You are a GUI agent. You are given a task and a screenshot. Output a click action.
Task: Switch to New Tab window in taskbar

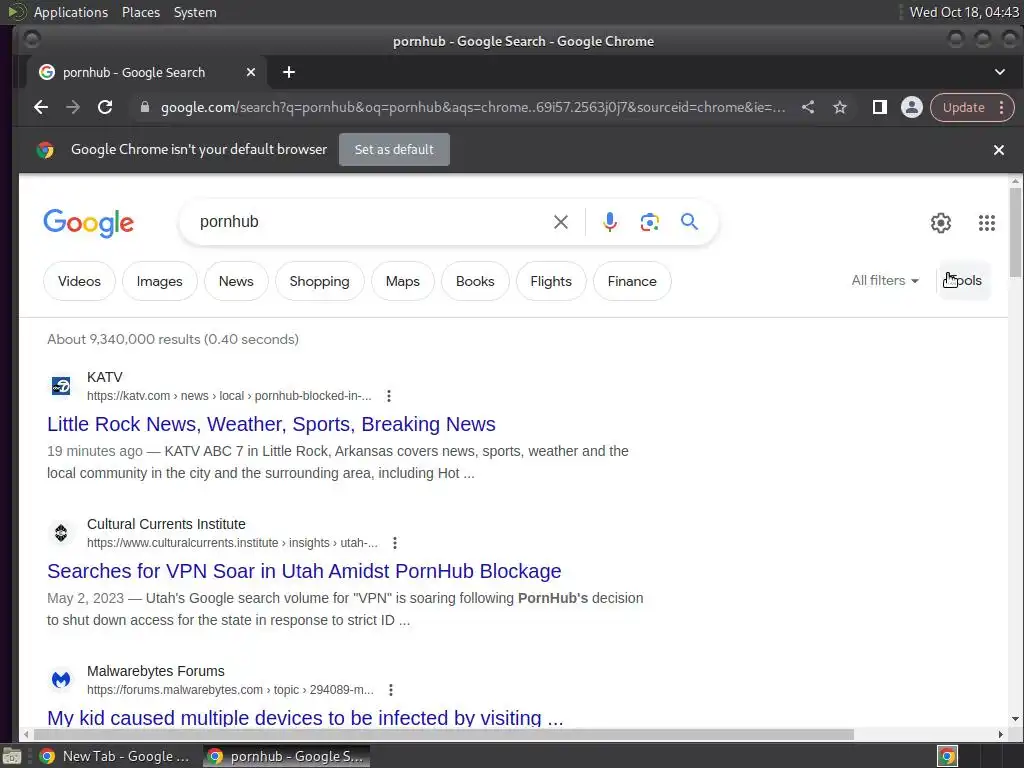tap(115, 756)
